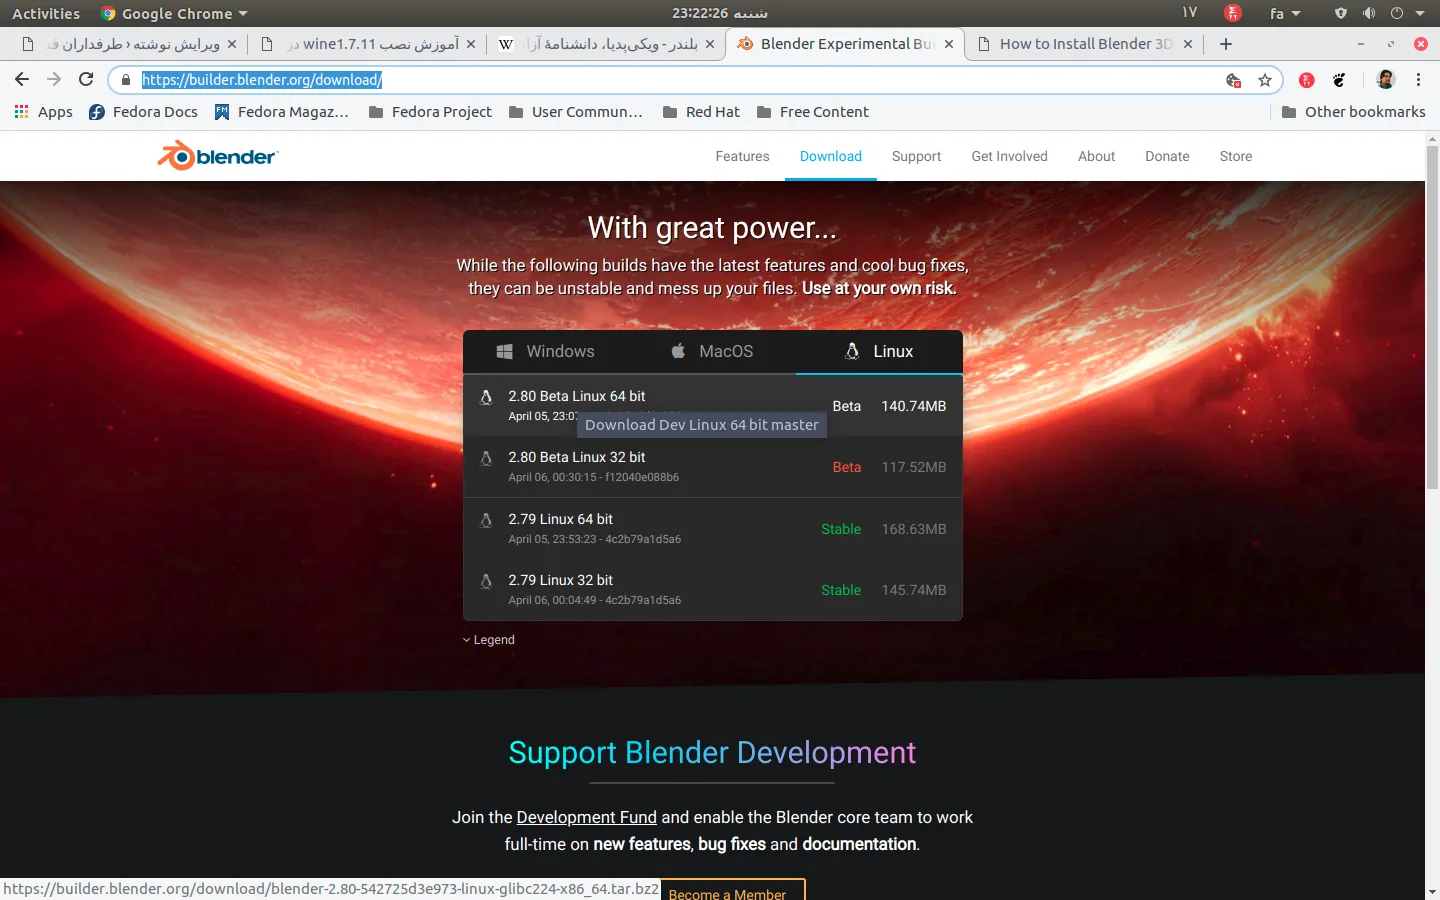Go back with browser back arrow
Image resolution: width=1440 pixels, height=900 pixels.
[22, 79]
